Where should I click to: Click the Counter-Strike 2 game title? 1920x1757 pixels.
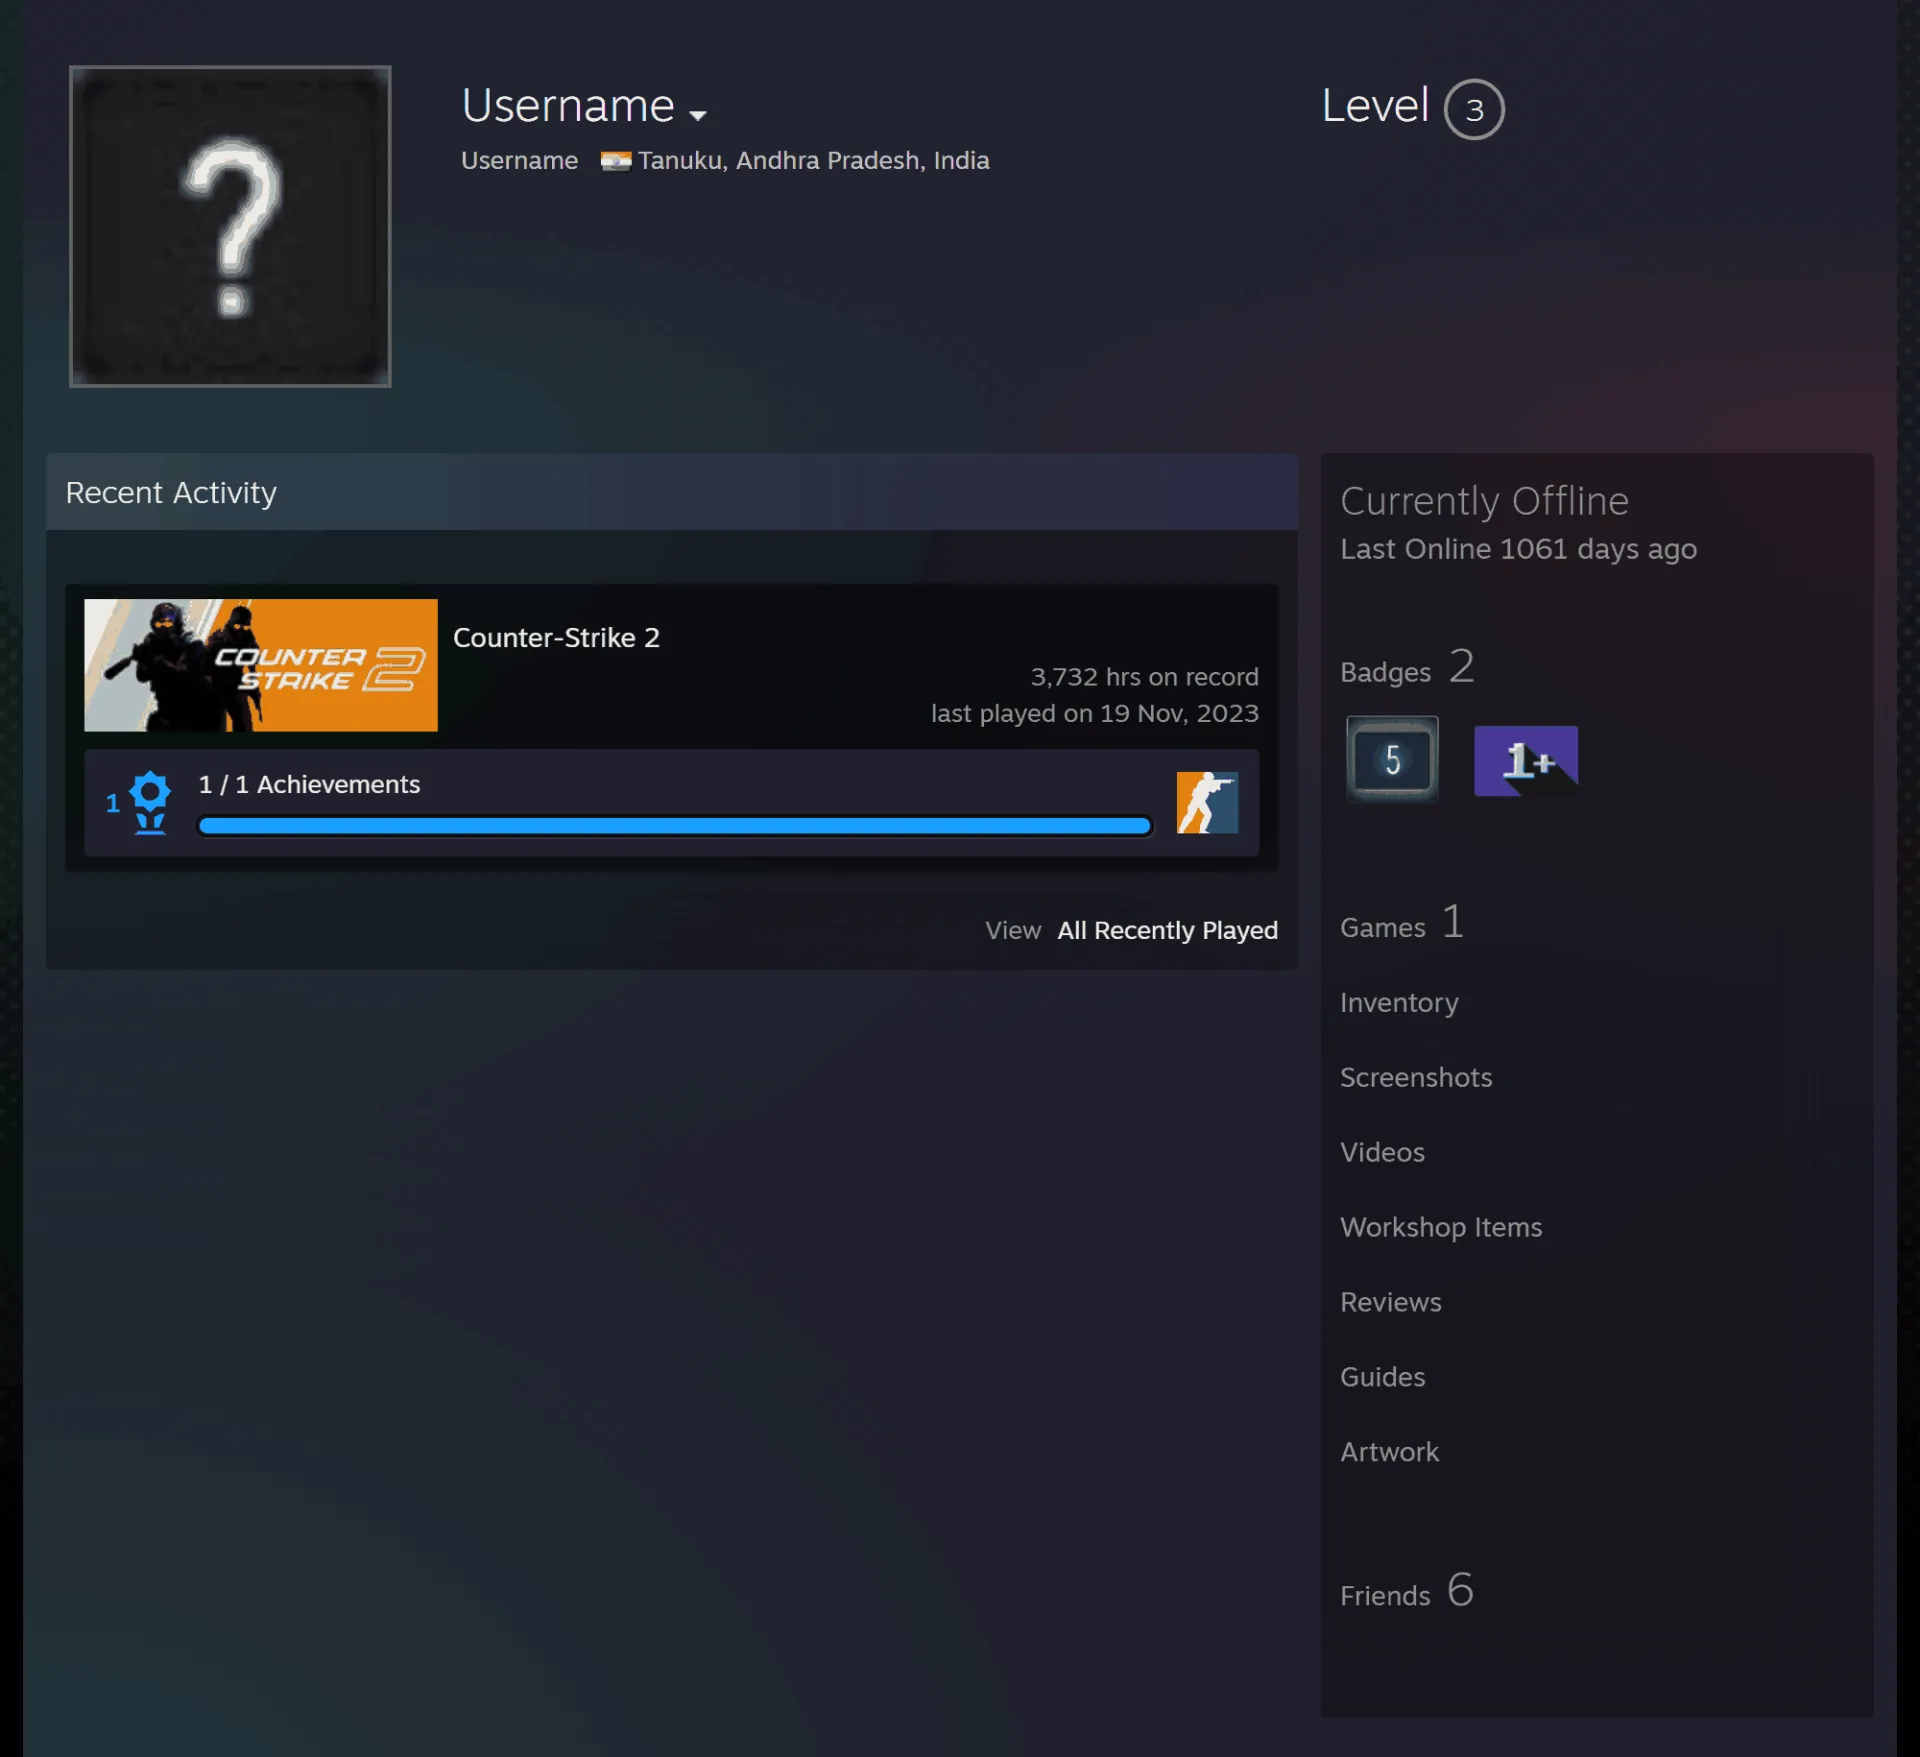click(556, 637)
